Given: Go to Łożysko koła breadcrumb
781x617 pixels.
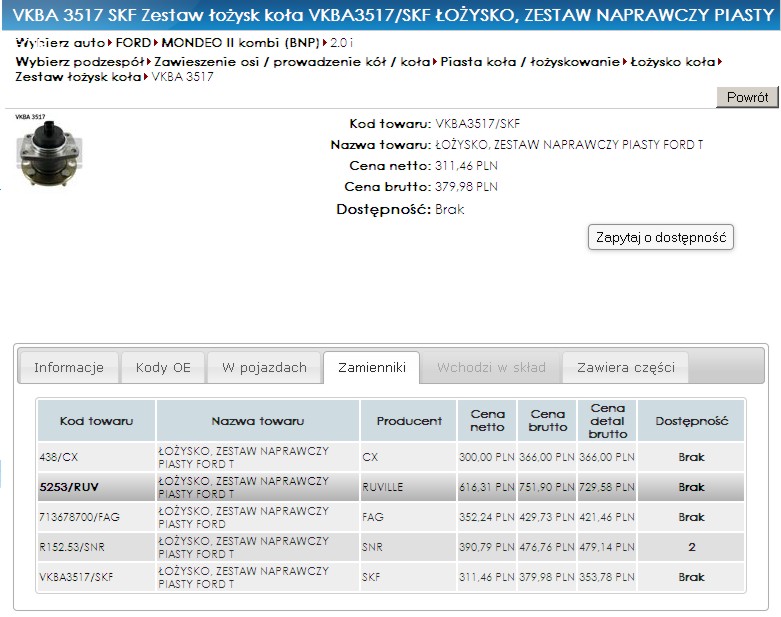Looking at the screenshot, I should (673, 62).
